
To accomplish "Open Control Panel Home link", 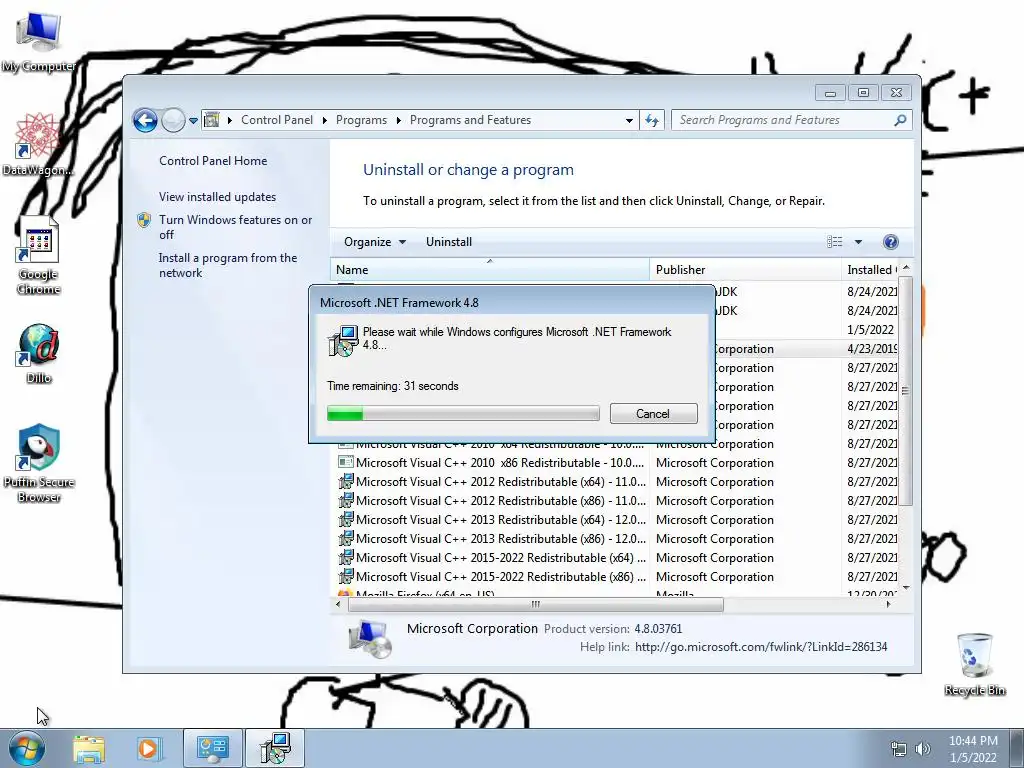I will [x=213, y=161].
